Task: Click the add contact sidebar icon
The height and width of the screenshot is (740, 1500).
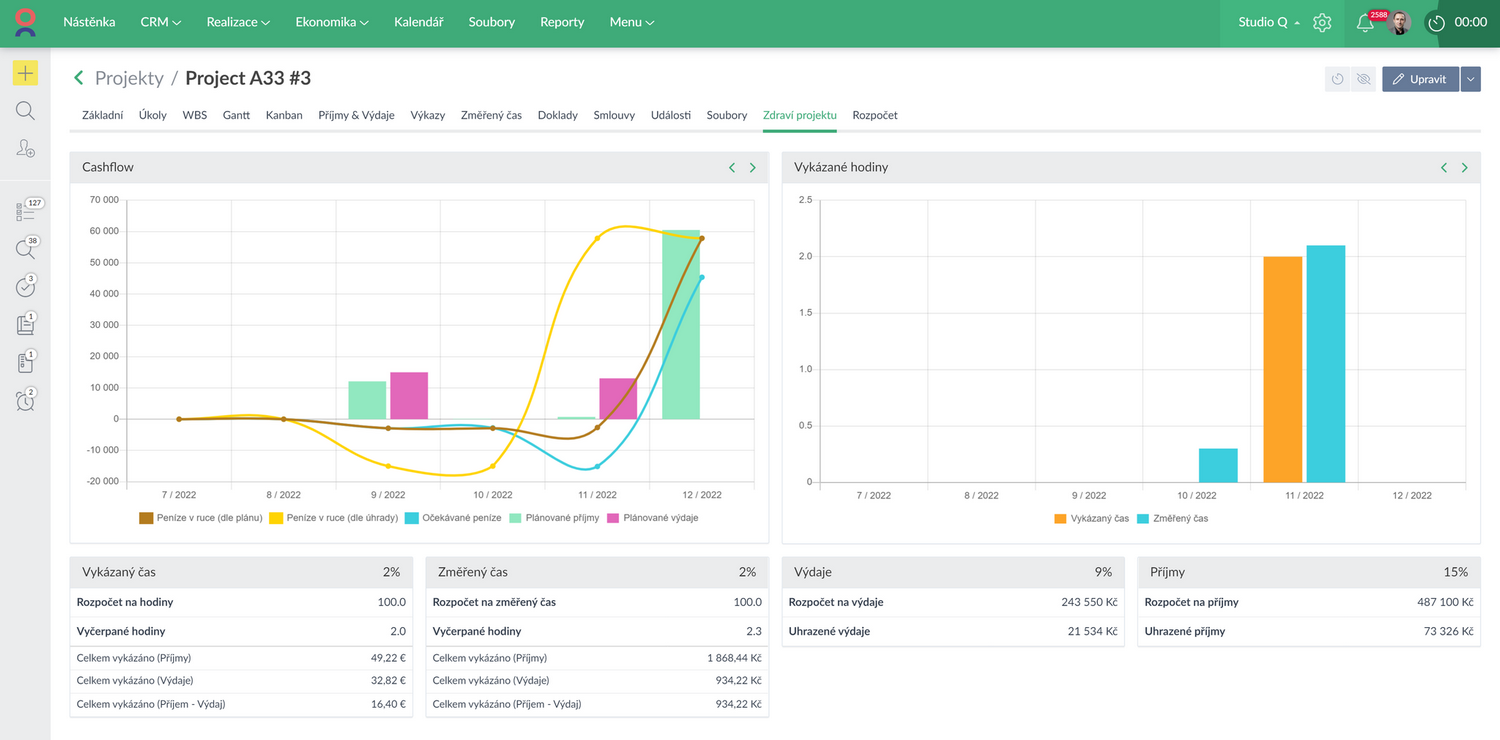Action: click(25, 149)
